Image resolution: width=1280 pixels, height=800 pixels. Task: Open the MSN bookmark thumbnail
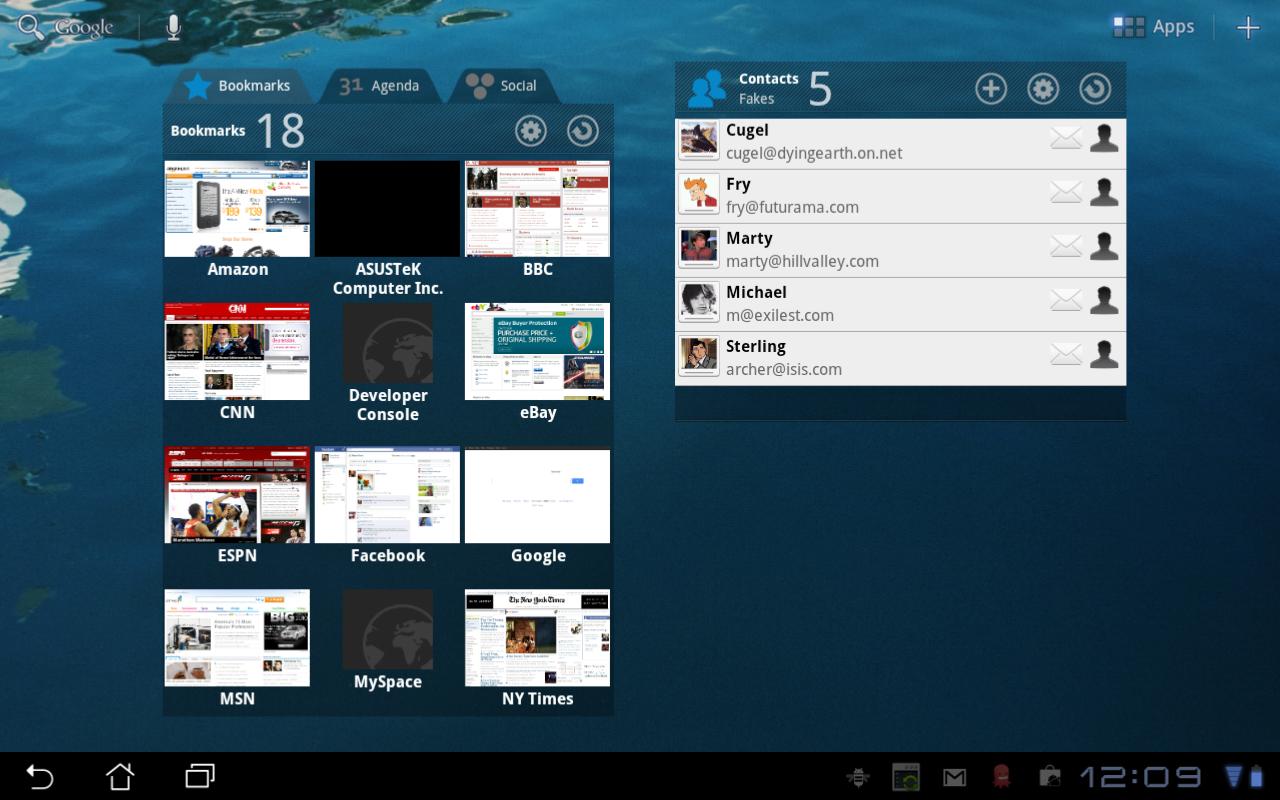click(x=237, y=638)
